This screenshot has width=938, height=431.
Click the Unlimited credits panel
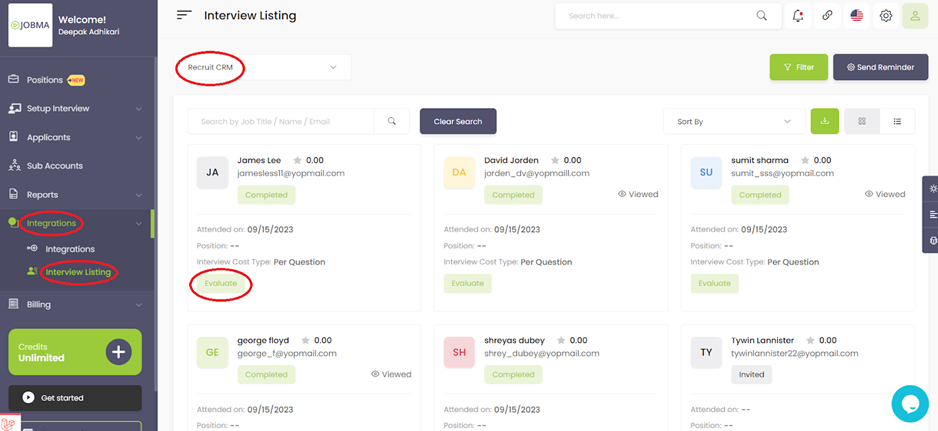[75, 352]
